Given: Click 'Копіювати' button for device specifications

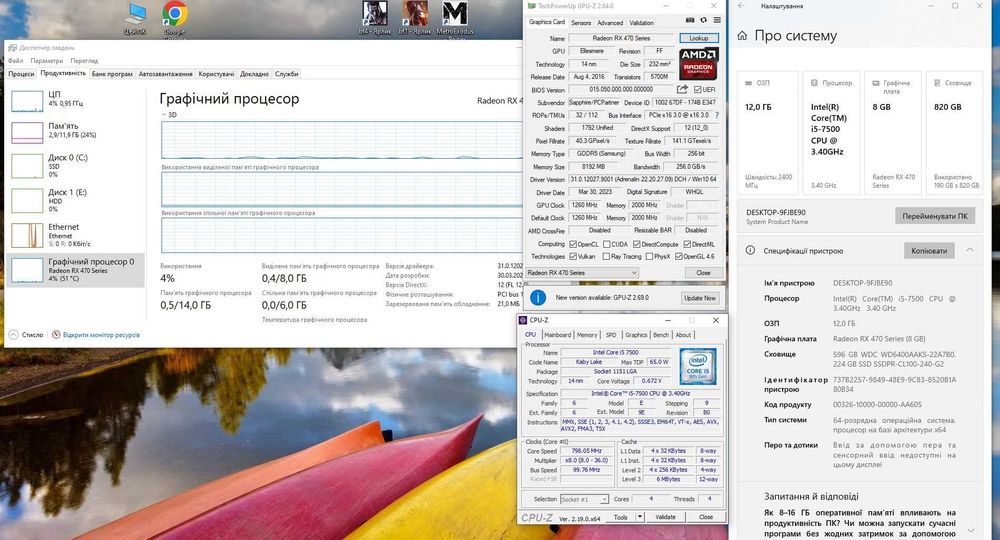Looking at the screenshot, I should (x=929, y=251).
